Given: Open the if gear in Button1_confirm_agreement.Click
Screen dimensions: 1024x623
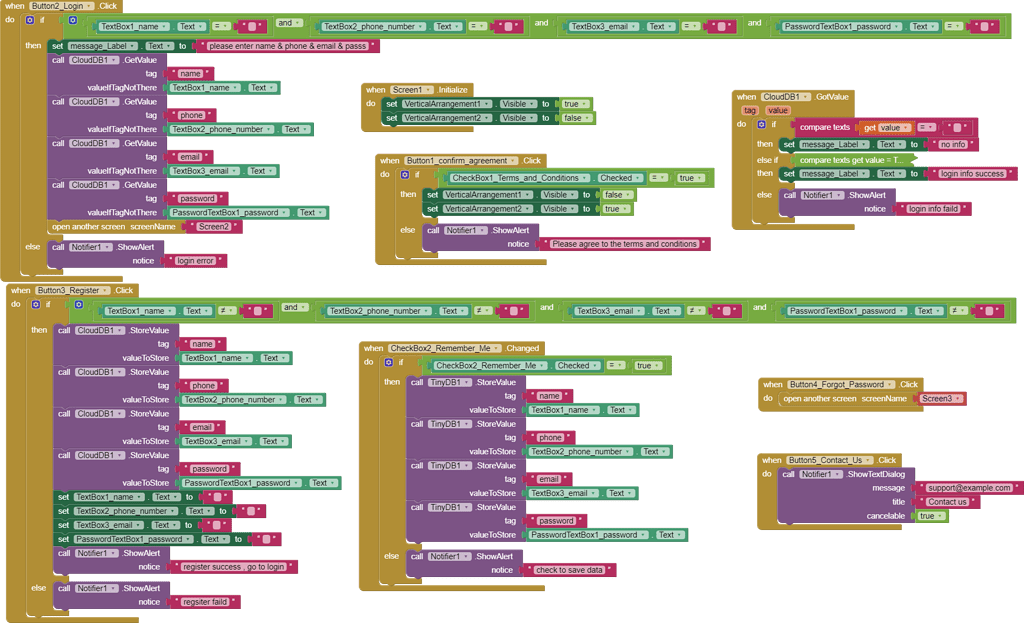Looking at the screenshot, I should pyautogui.click(x=404, y=174).
